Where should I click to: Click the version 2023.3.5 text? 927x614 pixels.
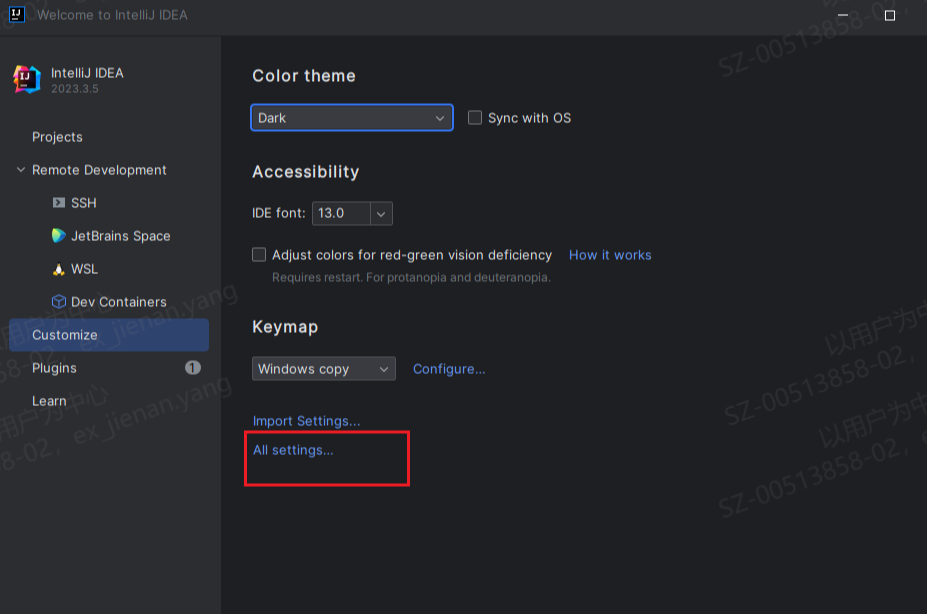pos(74,89)
